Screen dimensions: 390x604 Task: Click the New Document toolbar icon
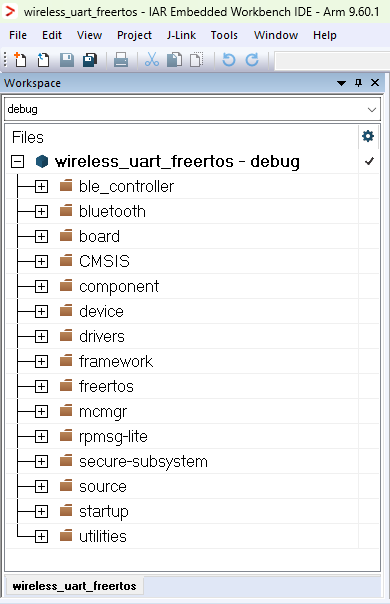pos(20,60)
